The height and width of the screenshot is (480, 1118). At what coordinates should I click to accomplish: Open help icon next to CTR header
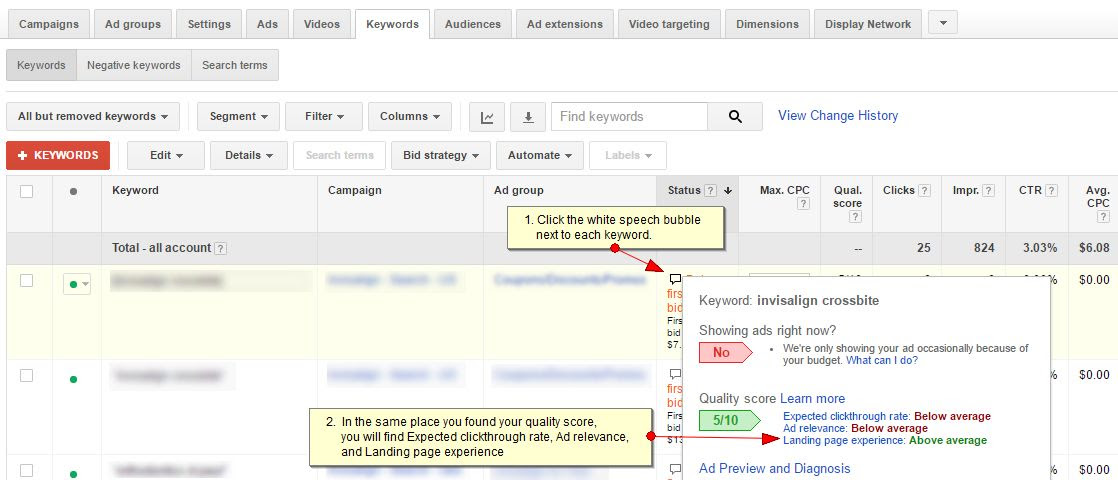click(x=1051, y=190)
